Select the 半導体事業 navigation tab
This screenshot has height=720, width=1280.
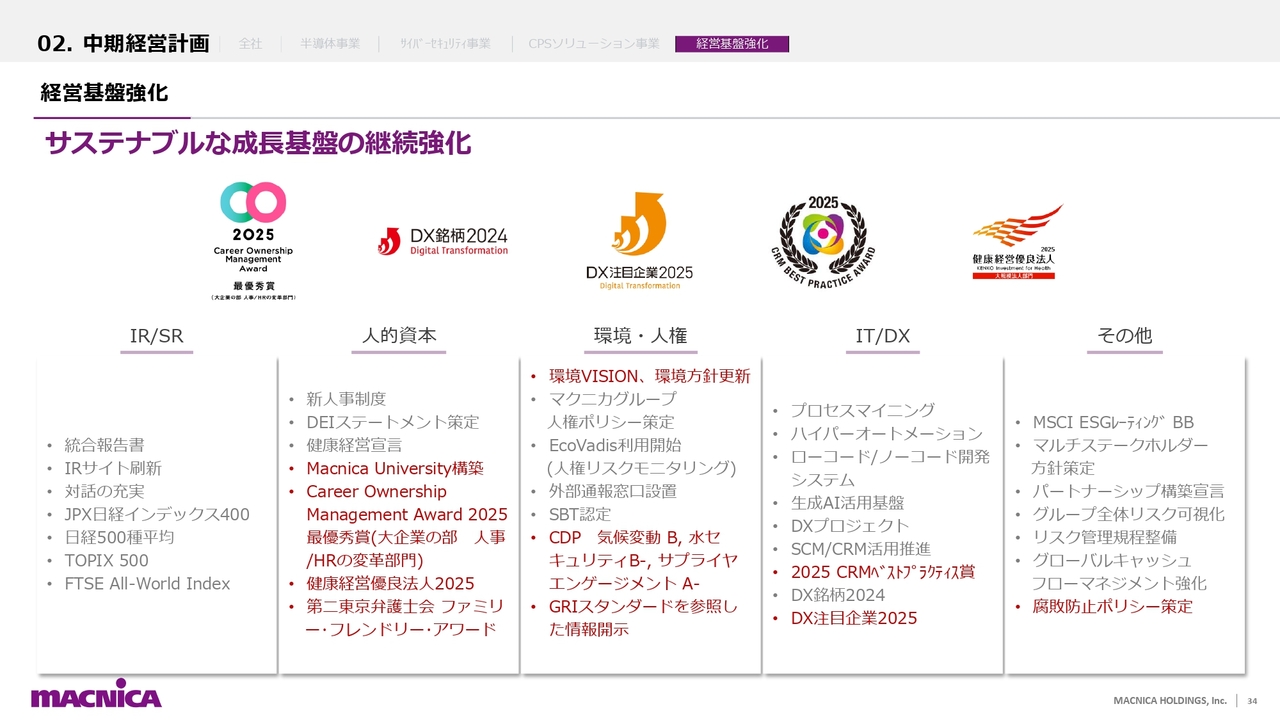point(330,44)
